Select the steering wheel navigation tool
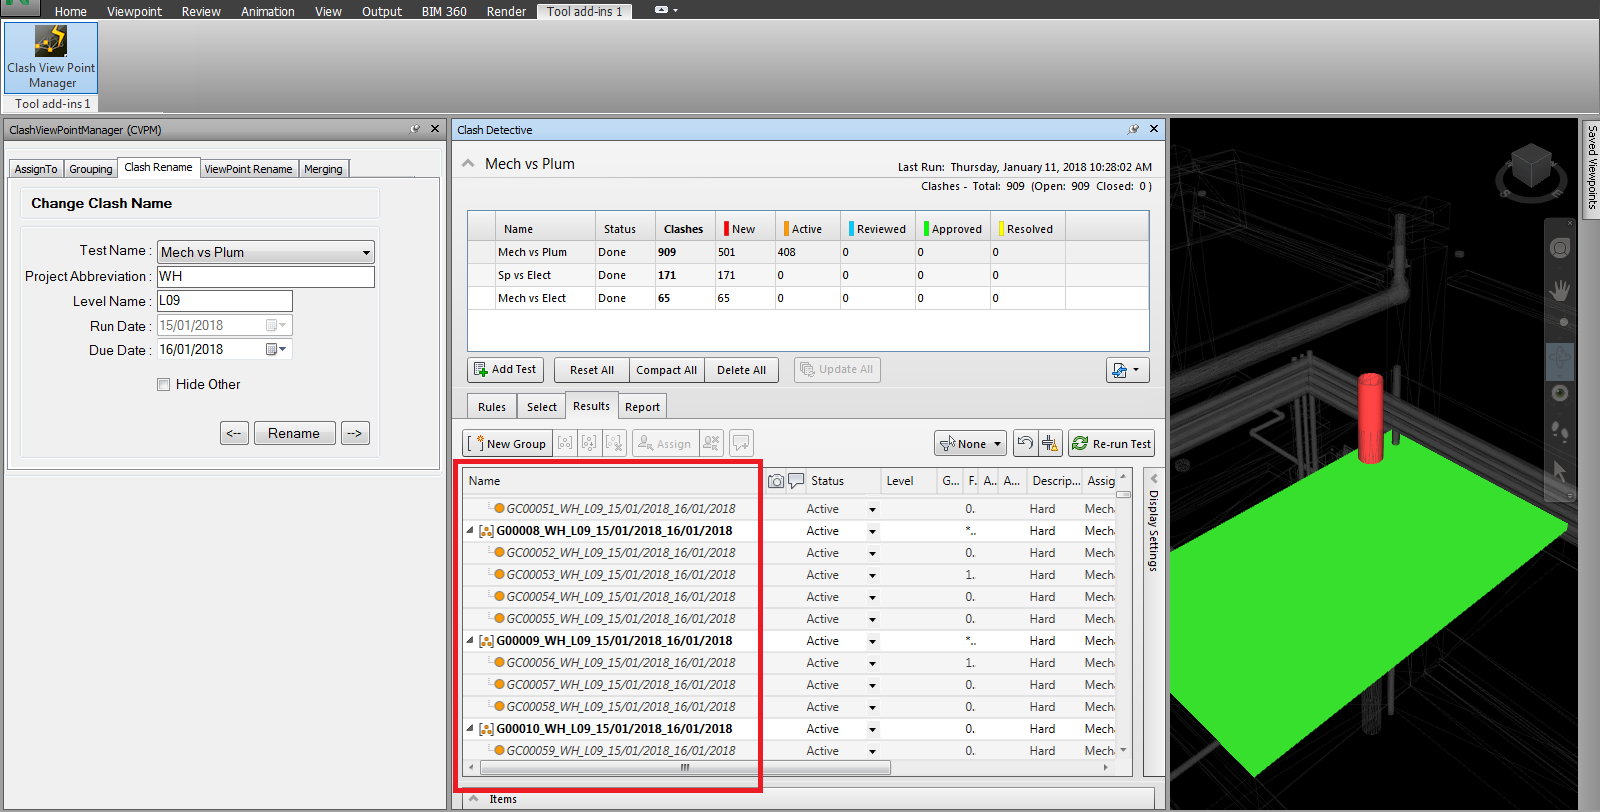Image resolution: width=1600 pixels, height=812 pixels. (1560, 247)
